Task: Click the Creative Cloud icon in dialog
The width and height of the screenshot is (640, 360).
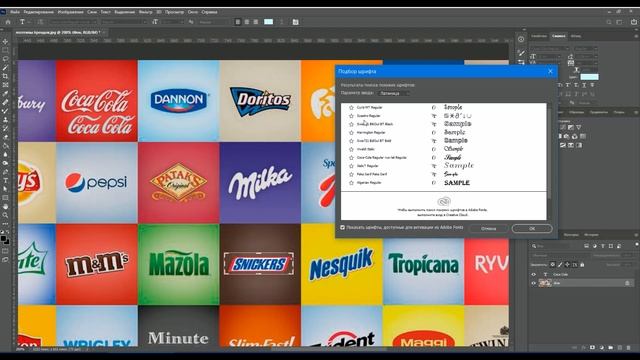Action: 444,201
